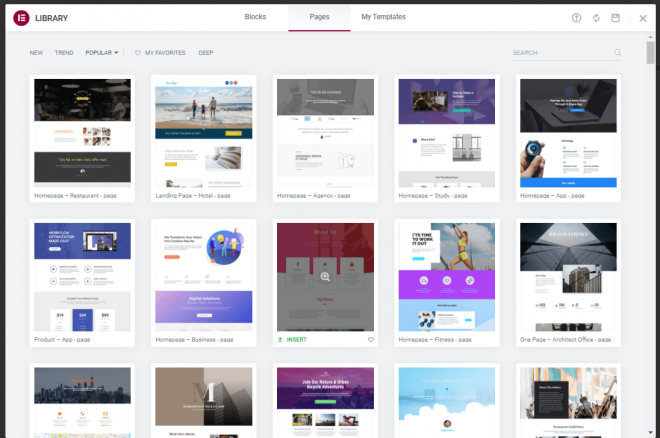The height and width of the screenshot is (438, 660).
Task: Open the import template upload icon
Action: click(x=576, y=18)
